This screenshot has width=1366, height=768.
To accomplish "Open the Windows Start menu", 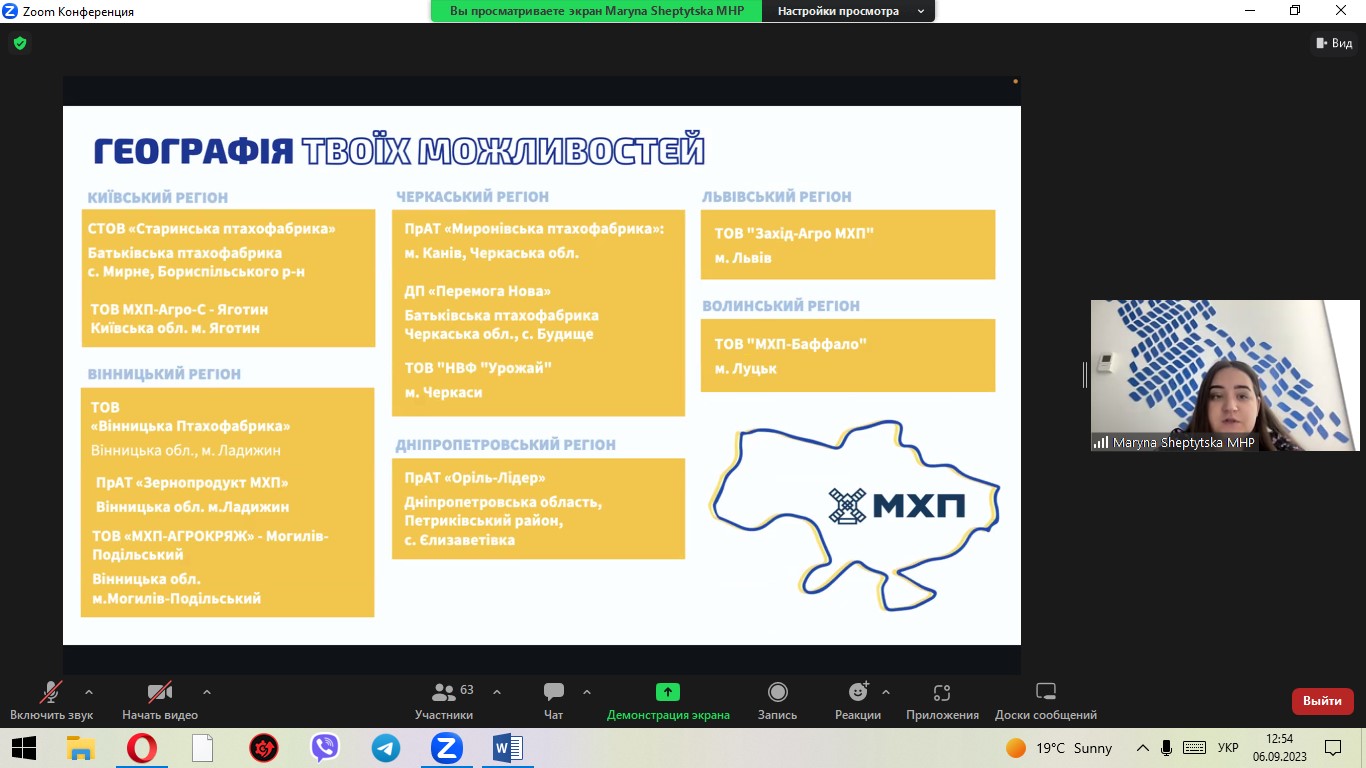I will pyautogui.click(x=24, y=748).
